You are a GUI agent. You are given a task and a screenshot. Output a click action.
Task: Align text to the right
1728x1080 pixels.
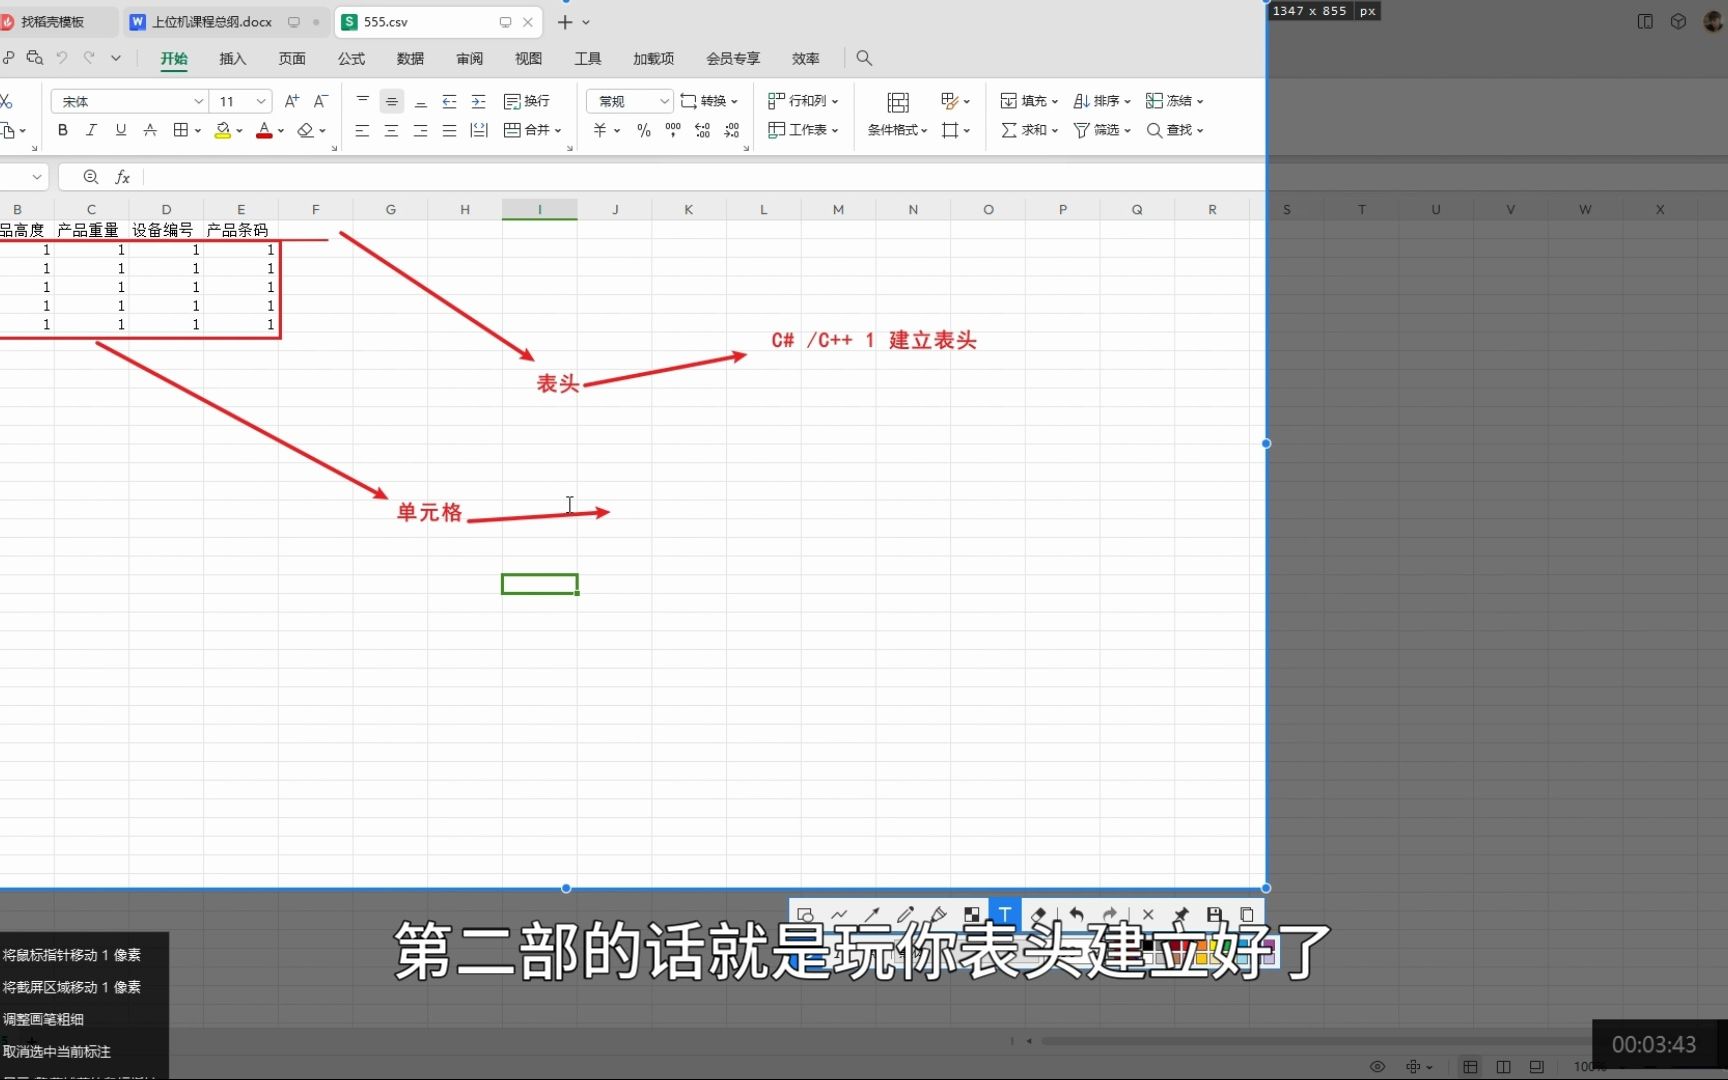[x=420, y=130]
